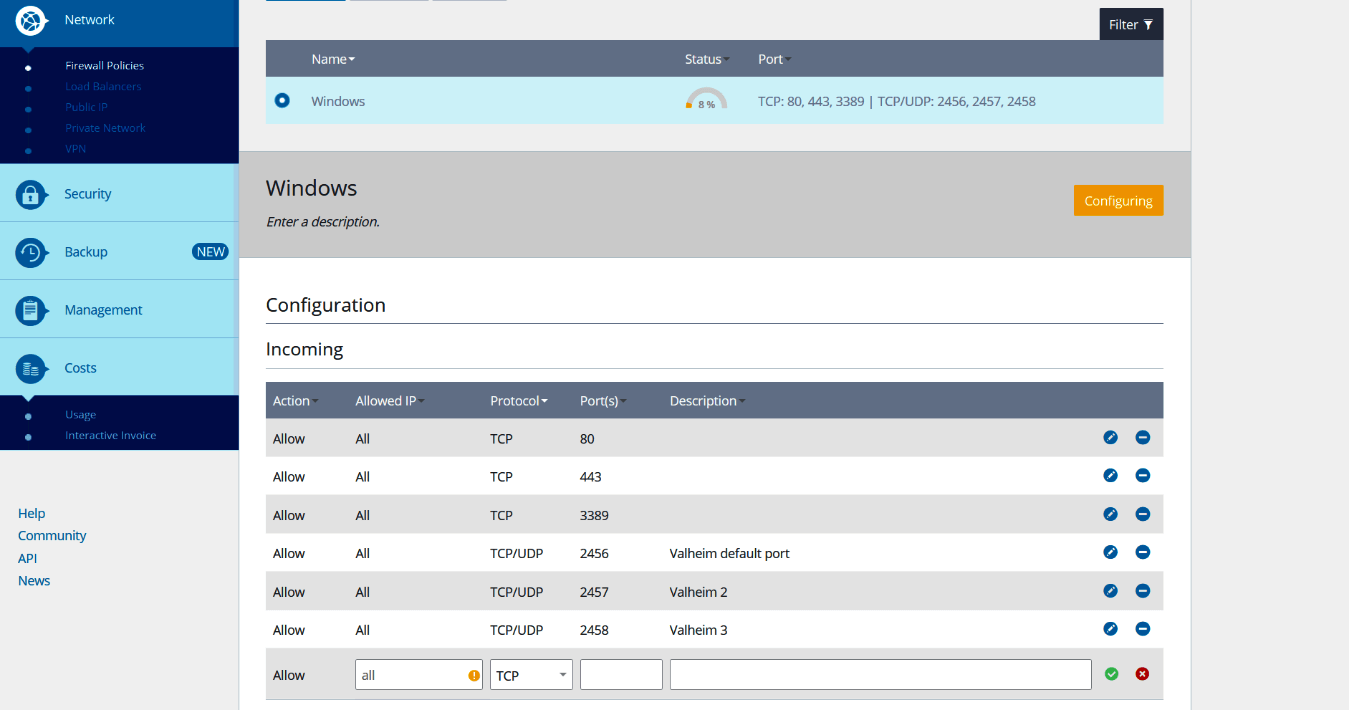
Task: Sort rules by Protocol column
Action: point(518,401)
